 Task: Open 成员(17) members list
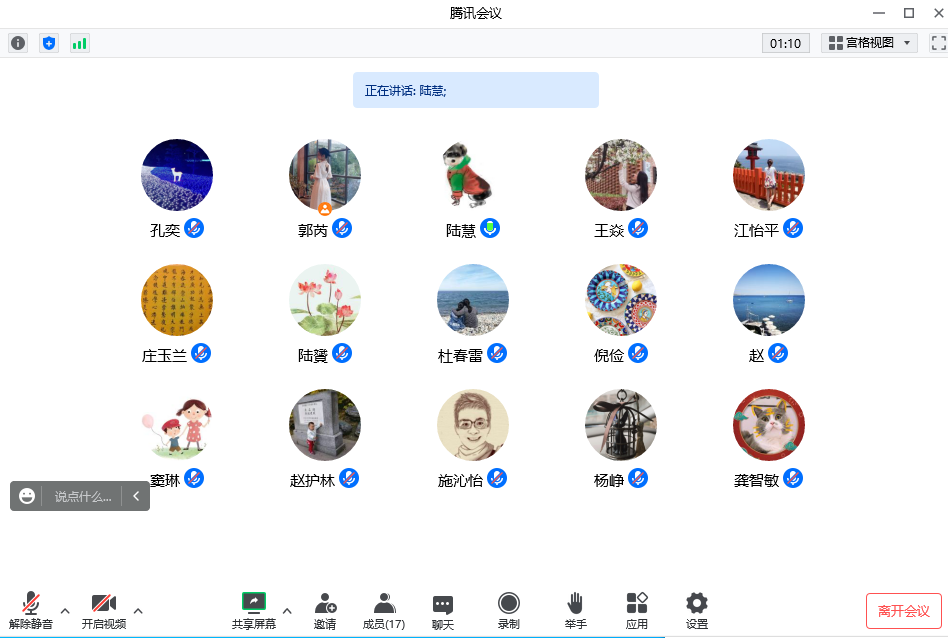384,610
